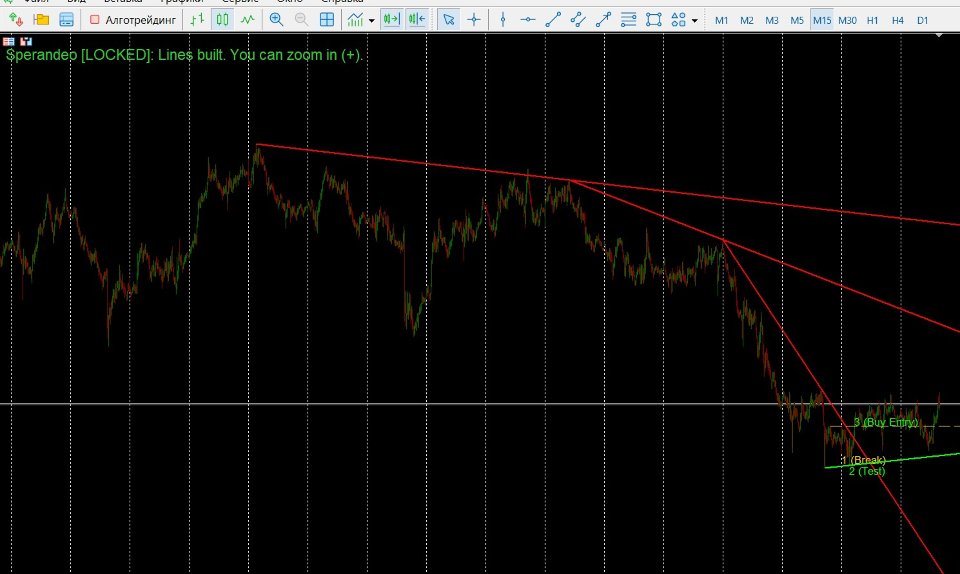Switch timeframe to M1

coord(722,20)
